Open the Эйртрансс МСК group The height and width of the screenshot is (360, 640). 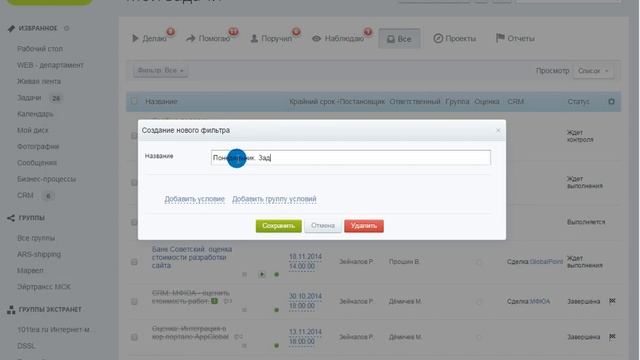coord(44,287)
